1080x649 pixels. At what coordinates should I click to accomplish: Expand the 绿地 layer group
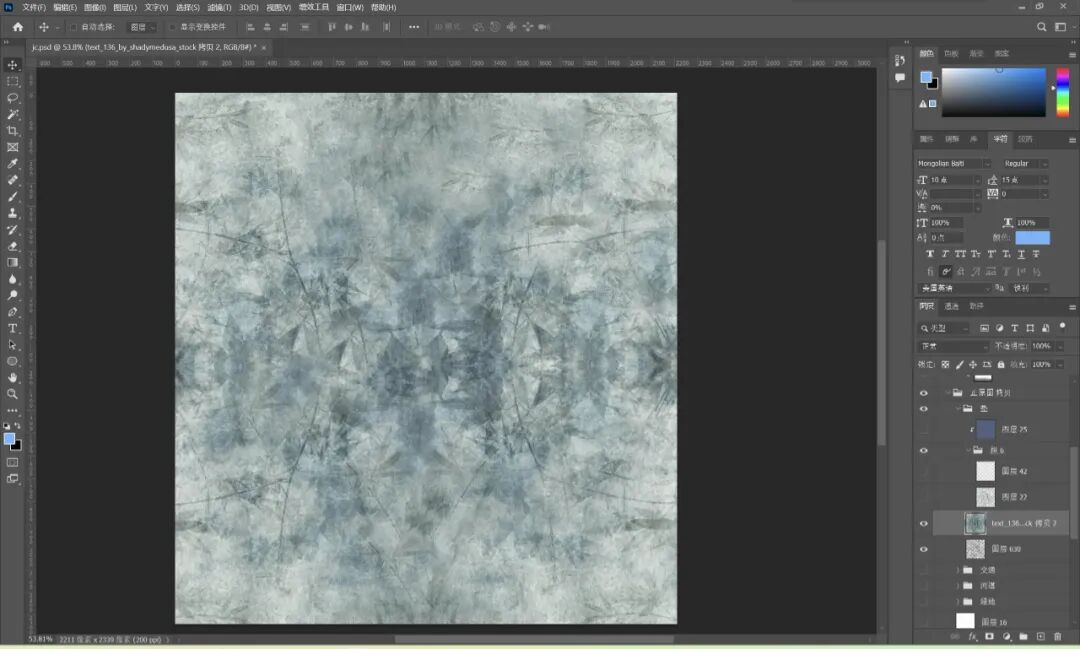click(958, 601)
